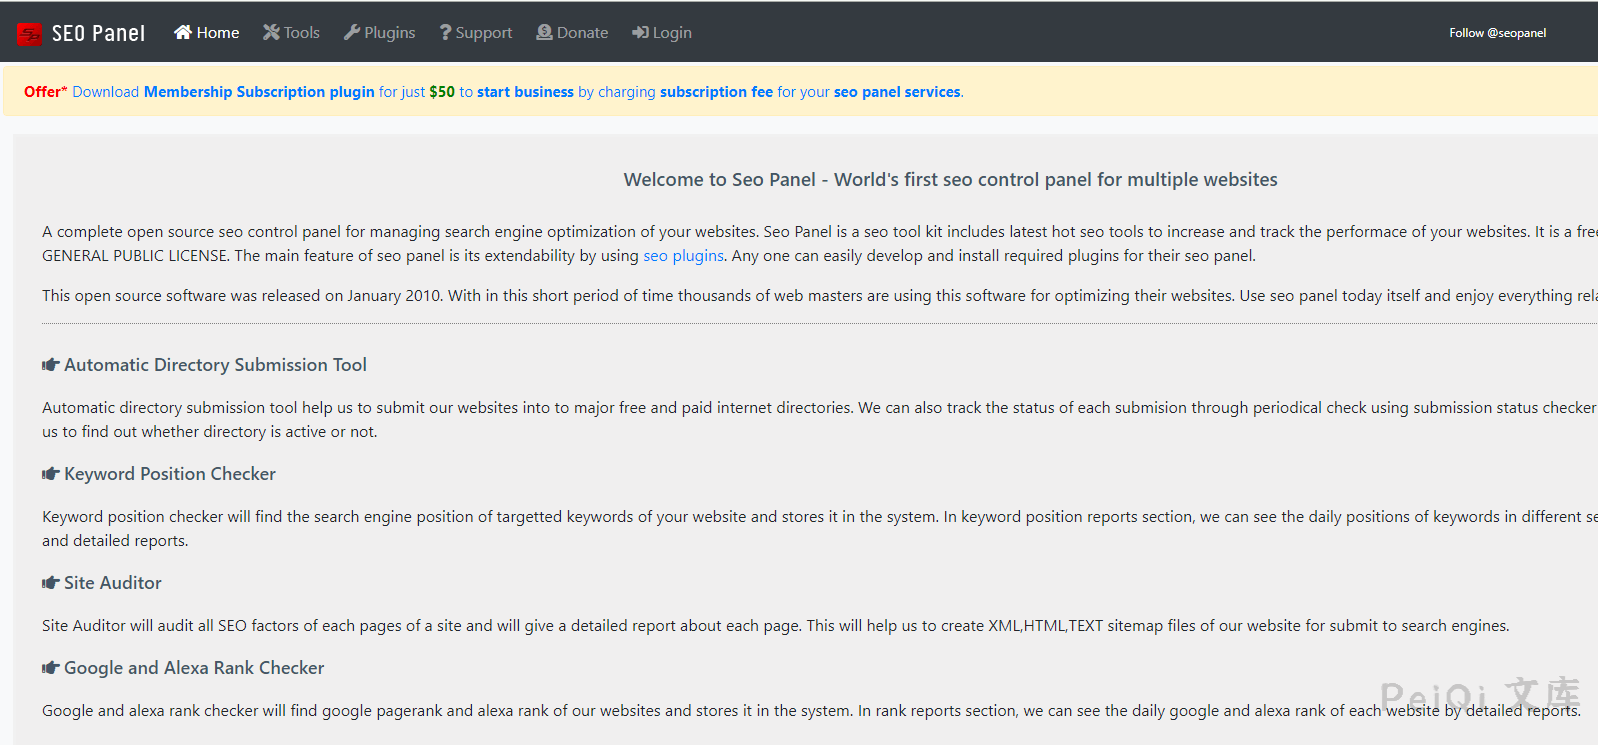Click hand icon beside Site Auditor

pyautogui.click(x=51, y=583)
